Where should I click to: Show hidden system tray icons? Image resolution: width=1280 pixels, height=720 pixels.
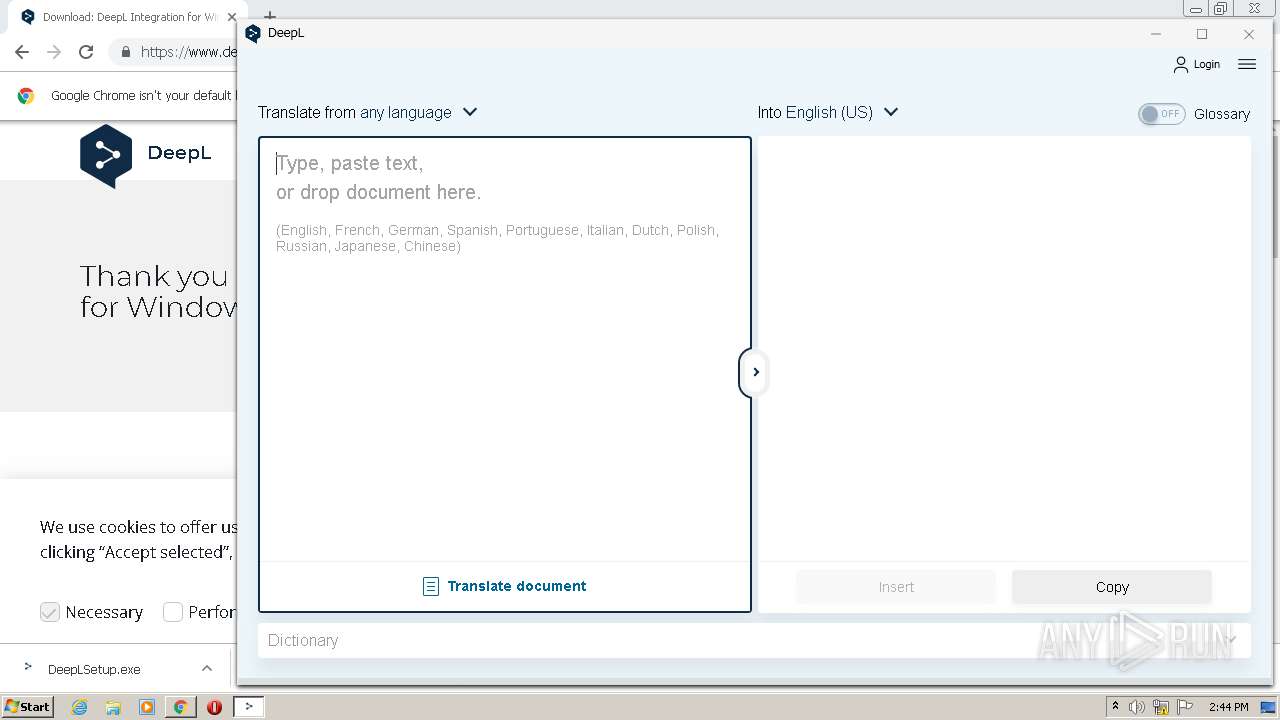1115,707
